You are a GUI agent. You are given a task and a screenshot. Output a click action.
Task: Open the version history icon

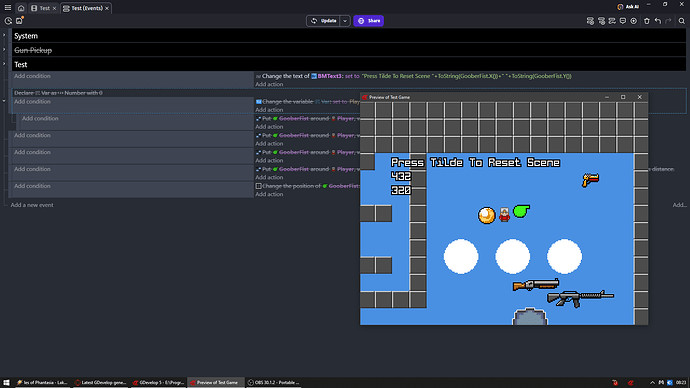tap(8, 21)
